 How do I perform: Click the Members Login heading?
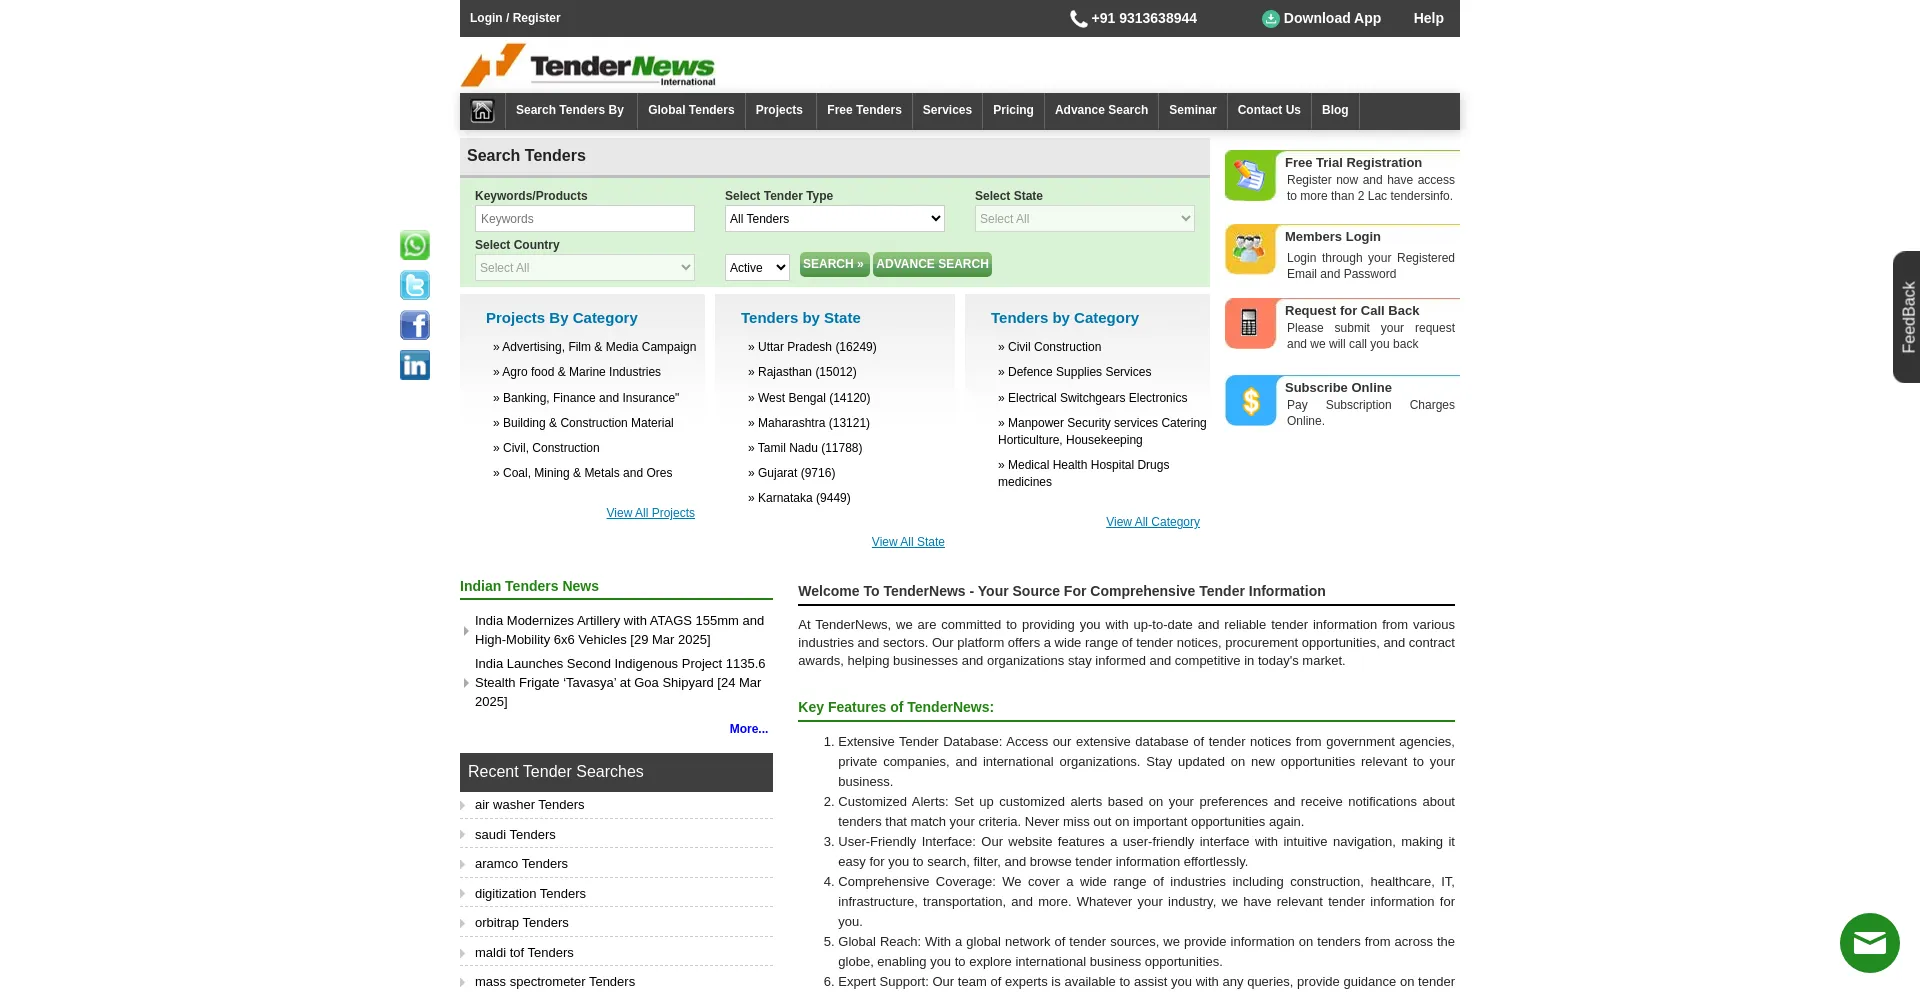(x=1333, y=237)
